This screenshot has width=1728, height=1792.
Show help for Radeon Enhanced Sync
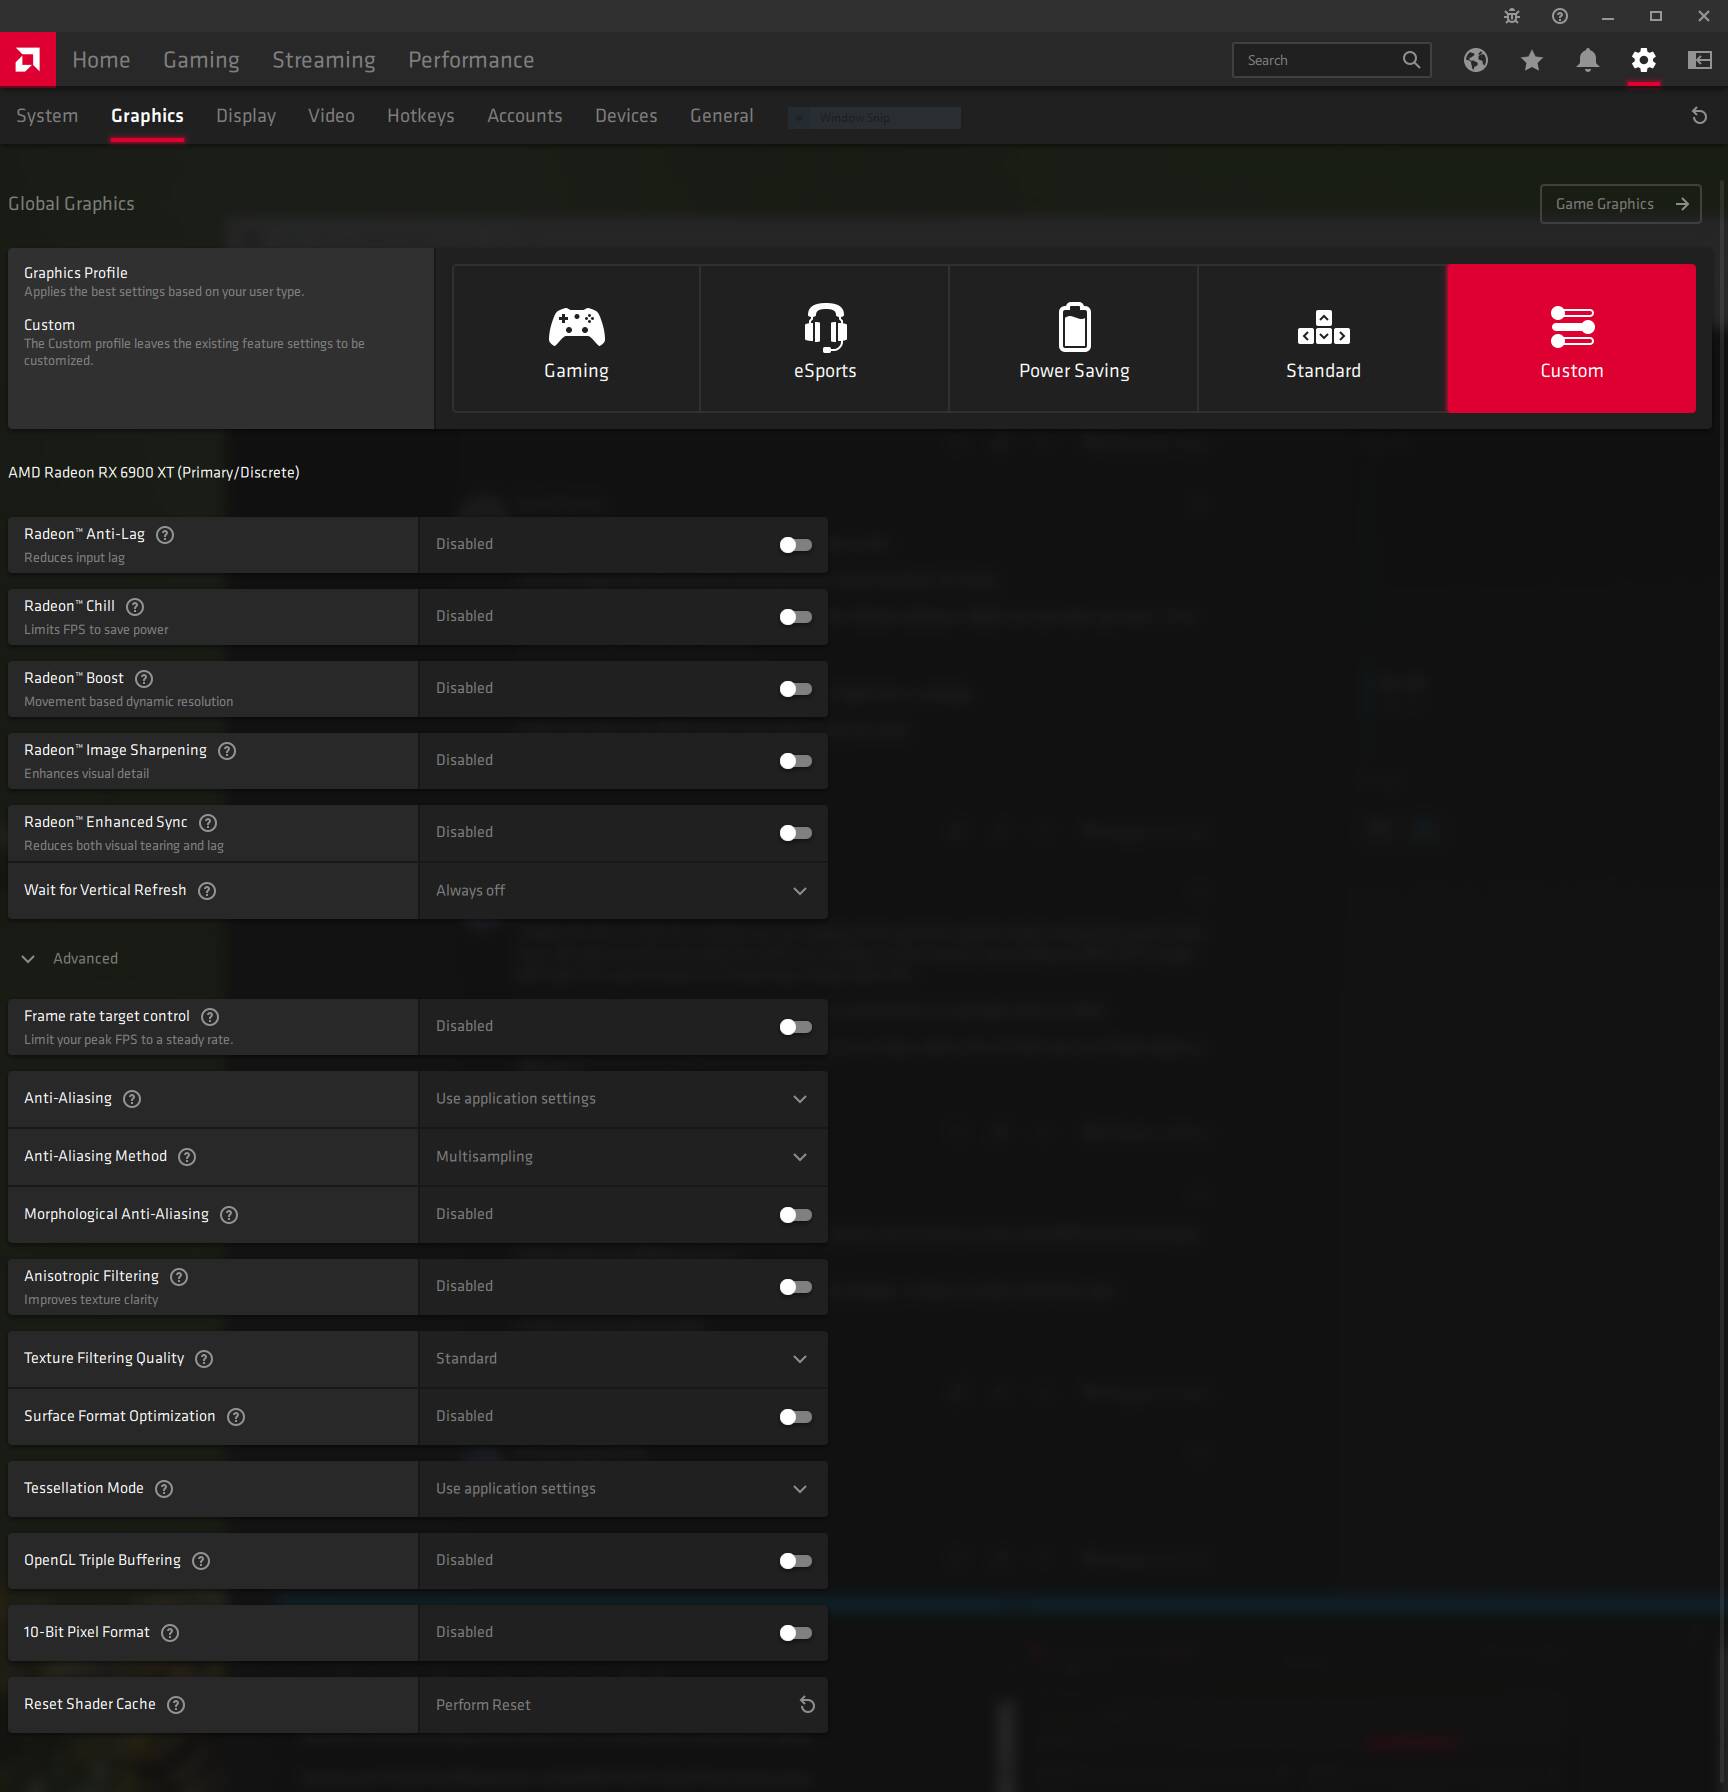[x=208, y=823]
